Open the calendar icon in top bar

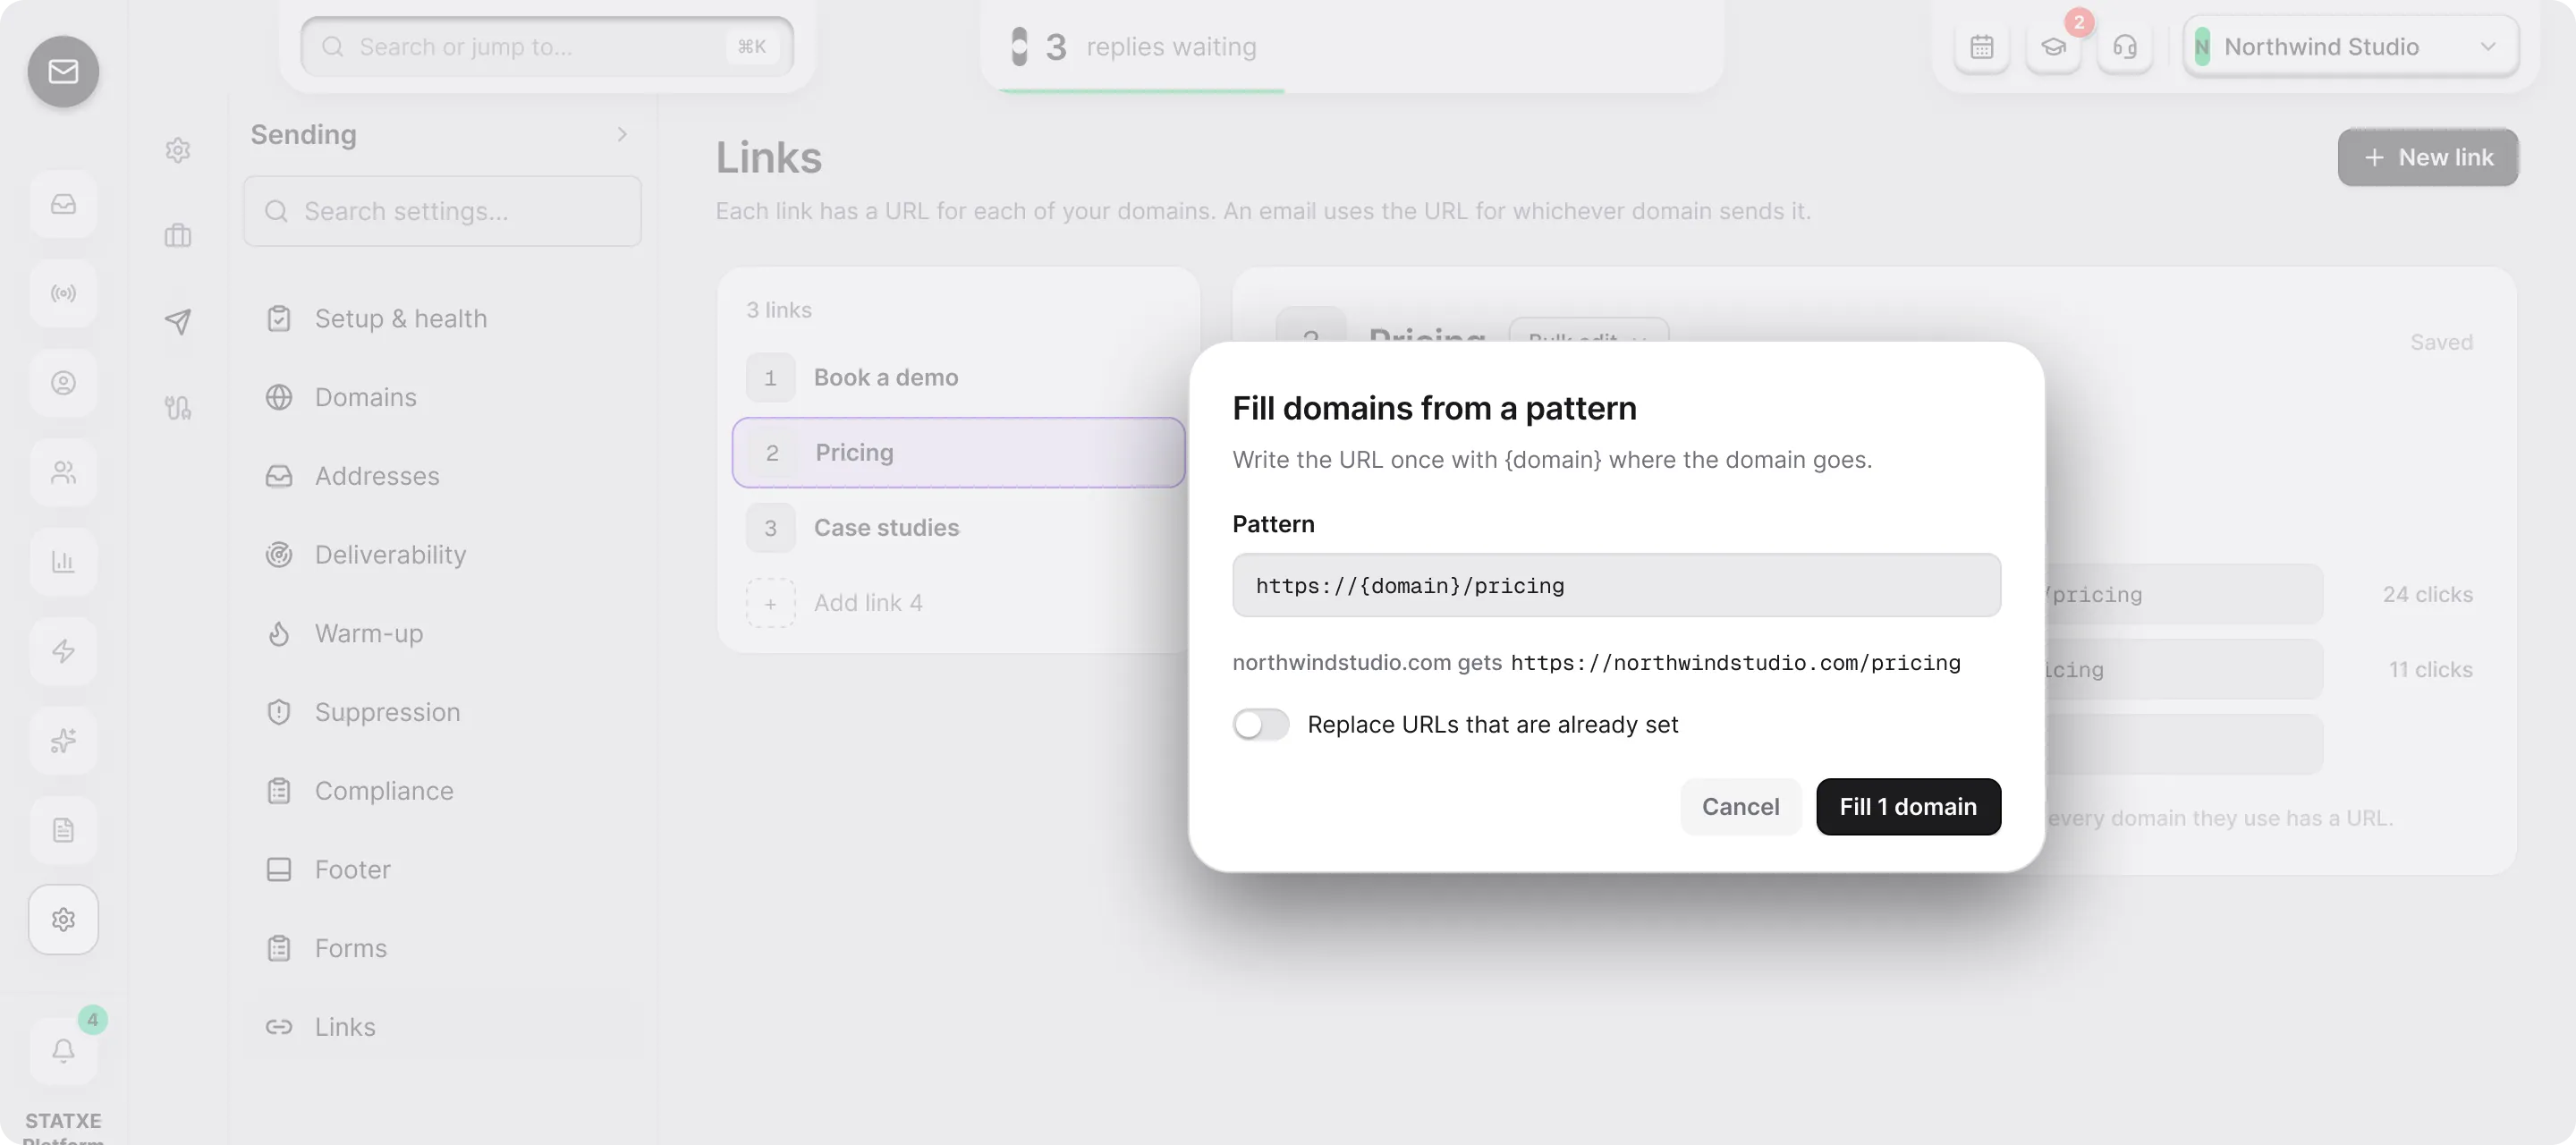(x=1981, y=47)
